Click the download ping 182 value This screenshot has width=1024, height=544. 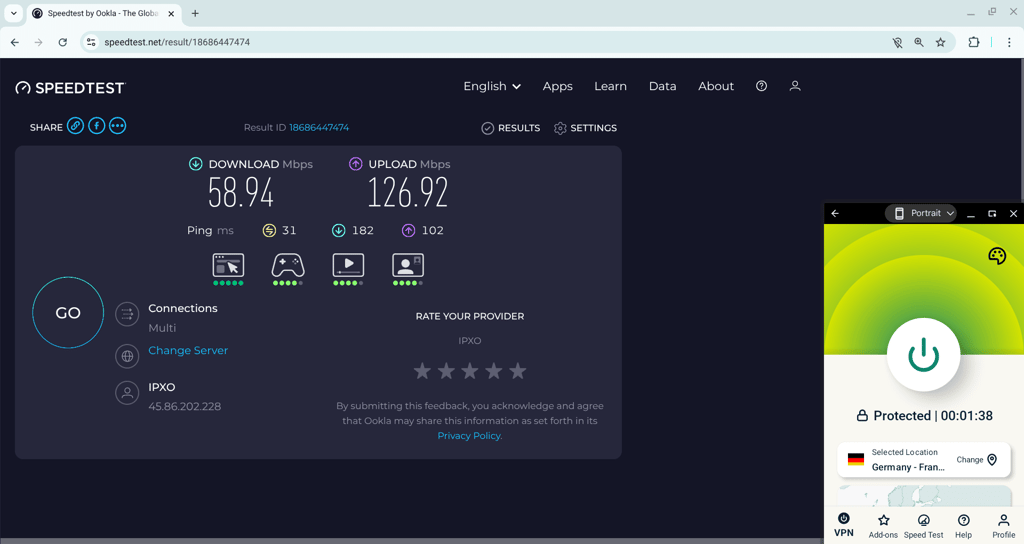(x=362, y=231)
